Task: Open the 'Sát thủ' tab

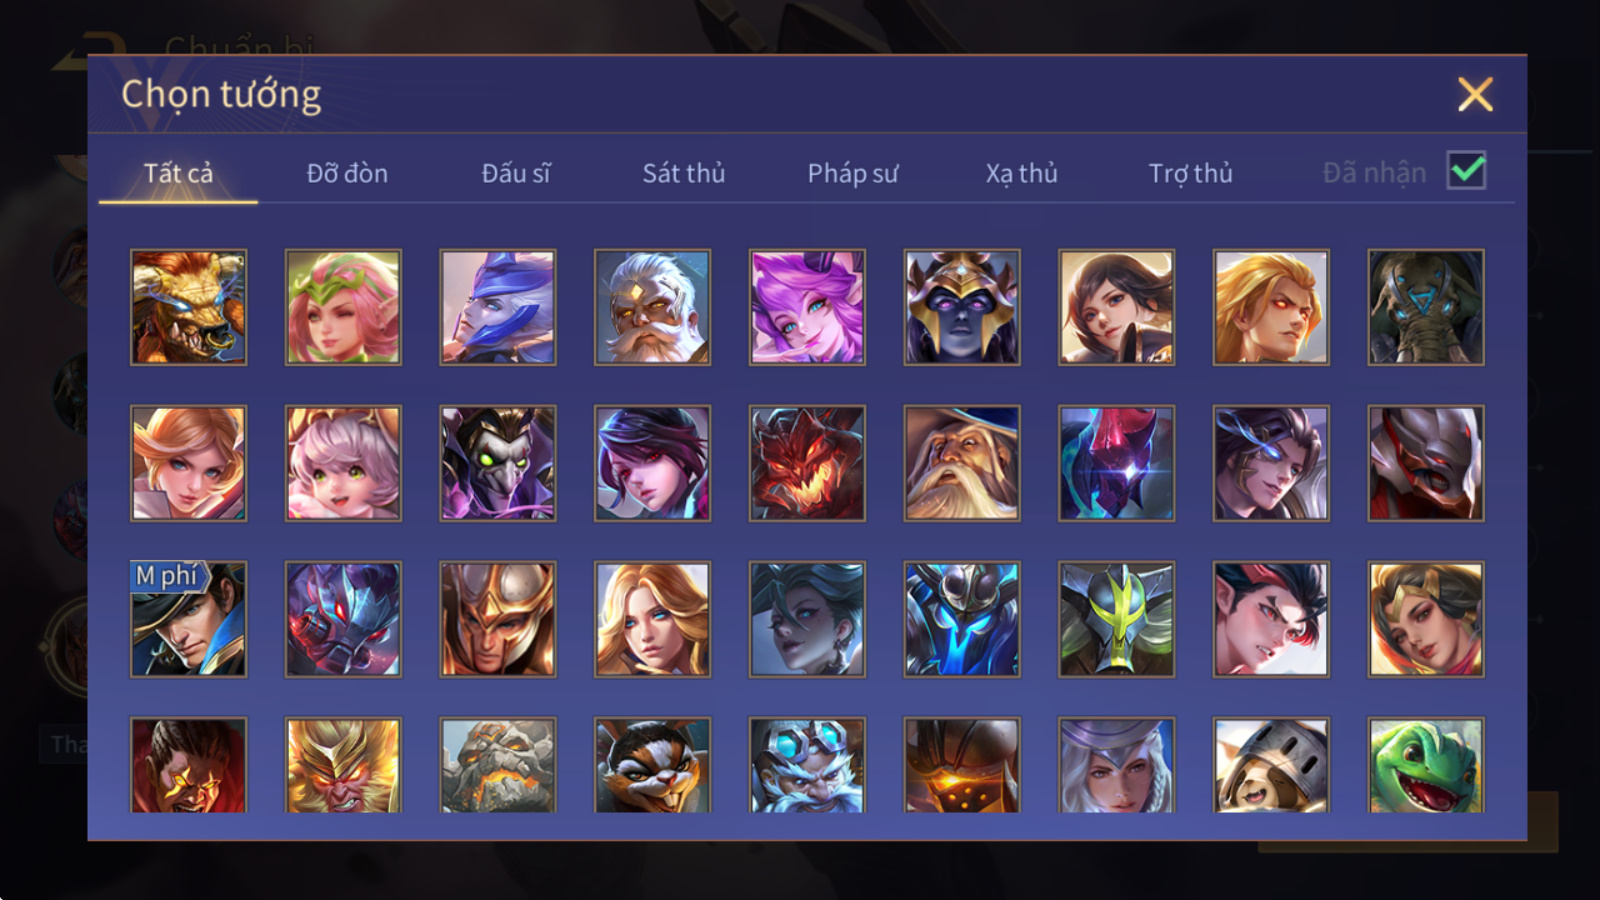Action: [x=684, y=173]
